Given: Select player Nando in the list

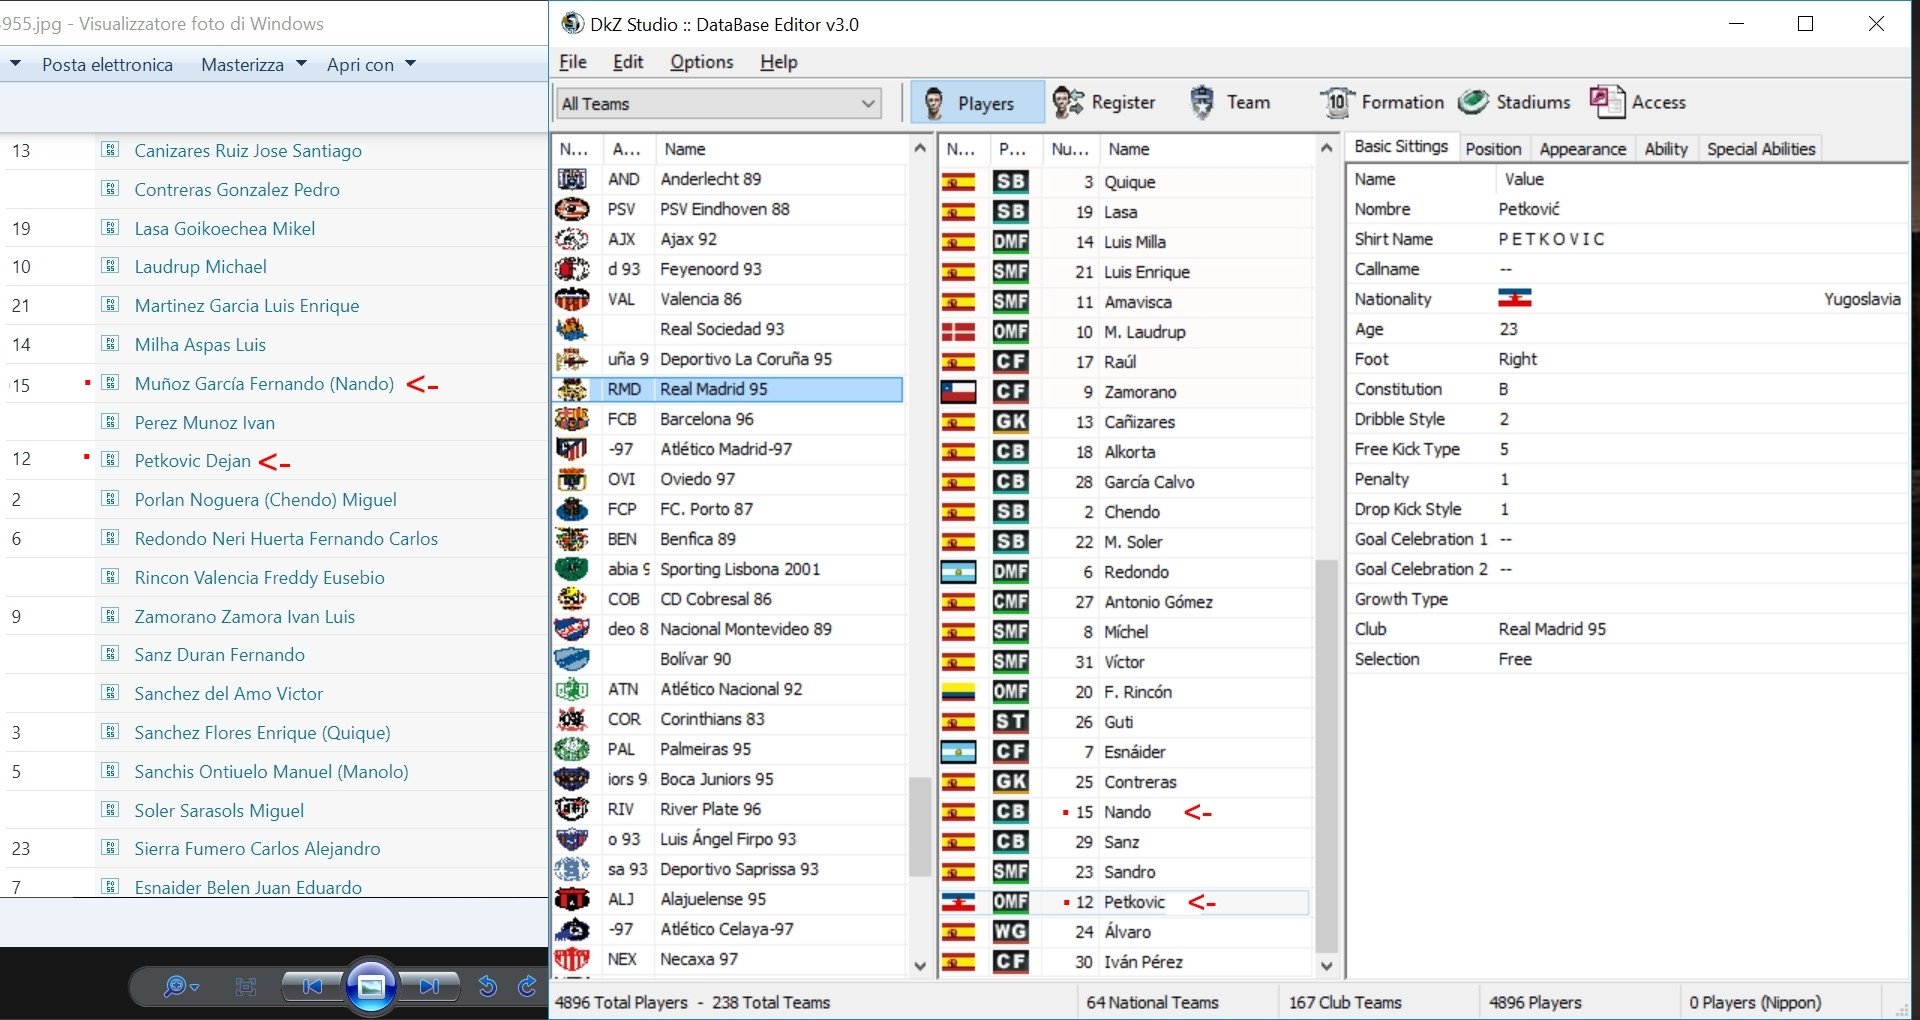Looking at the screenshot, I should (1124, 812).
